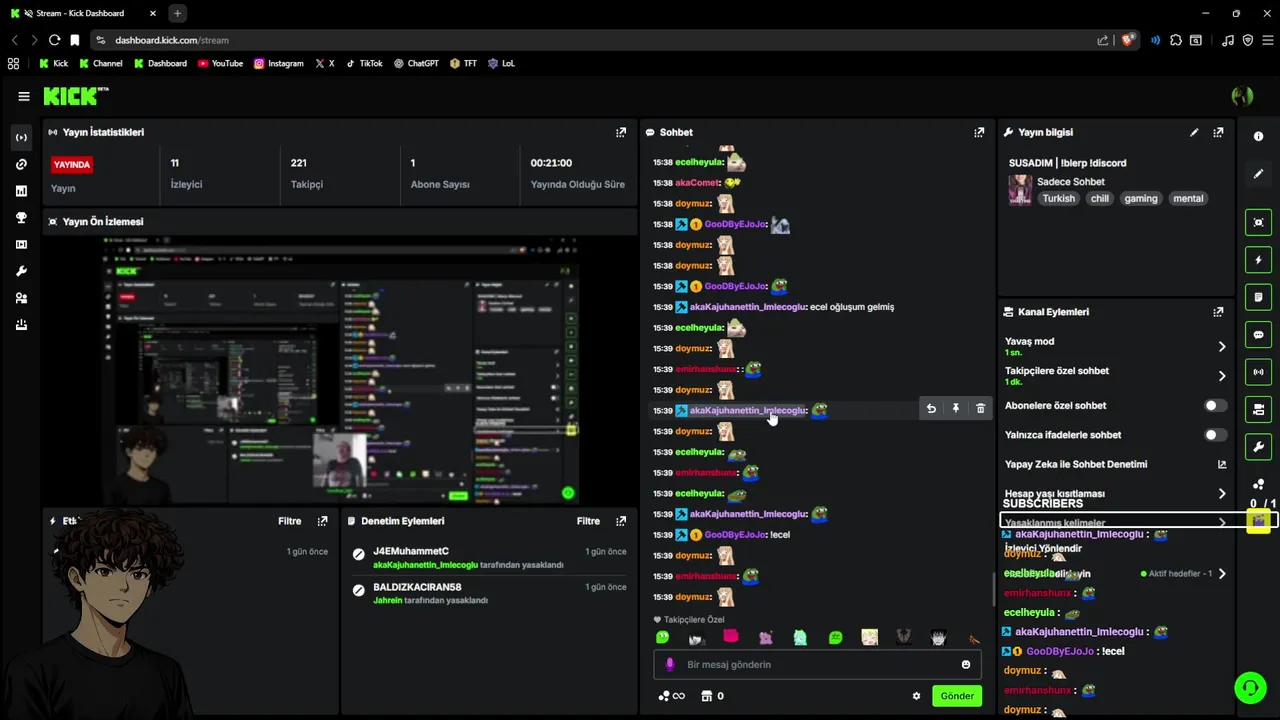
Task: Click J4EMuhammetC moderation entry
Action: tap(489, 558)
